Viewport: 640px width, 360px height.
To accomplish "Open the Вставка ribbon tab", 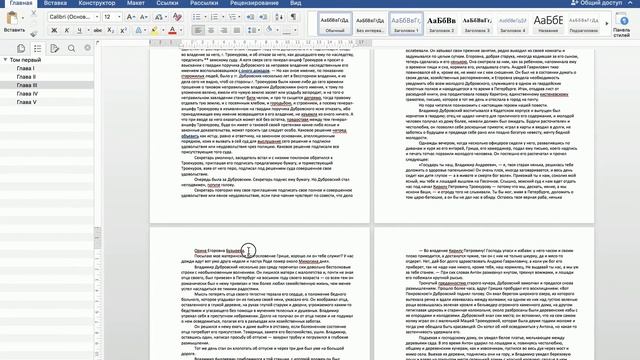I will pyautogui.click(x=55, y=3).
